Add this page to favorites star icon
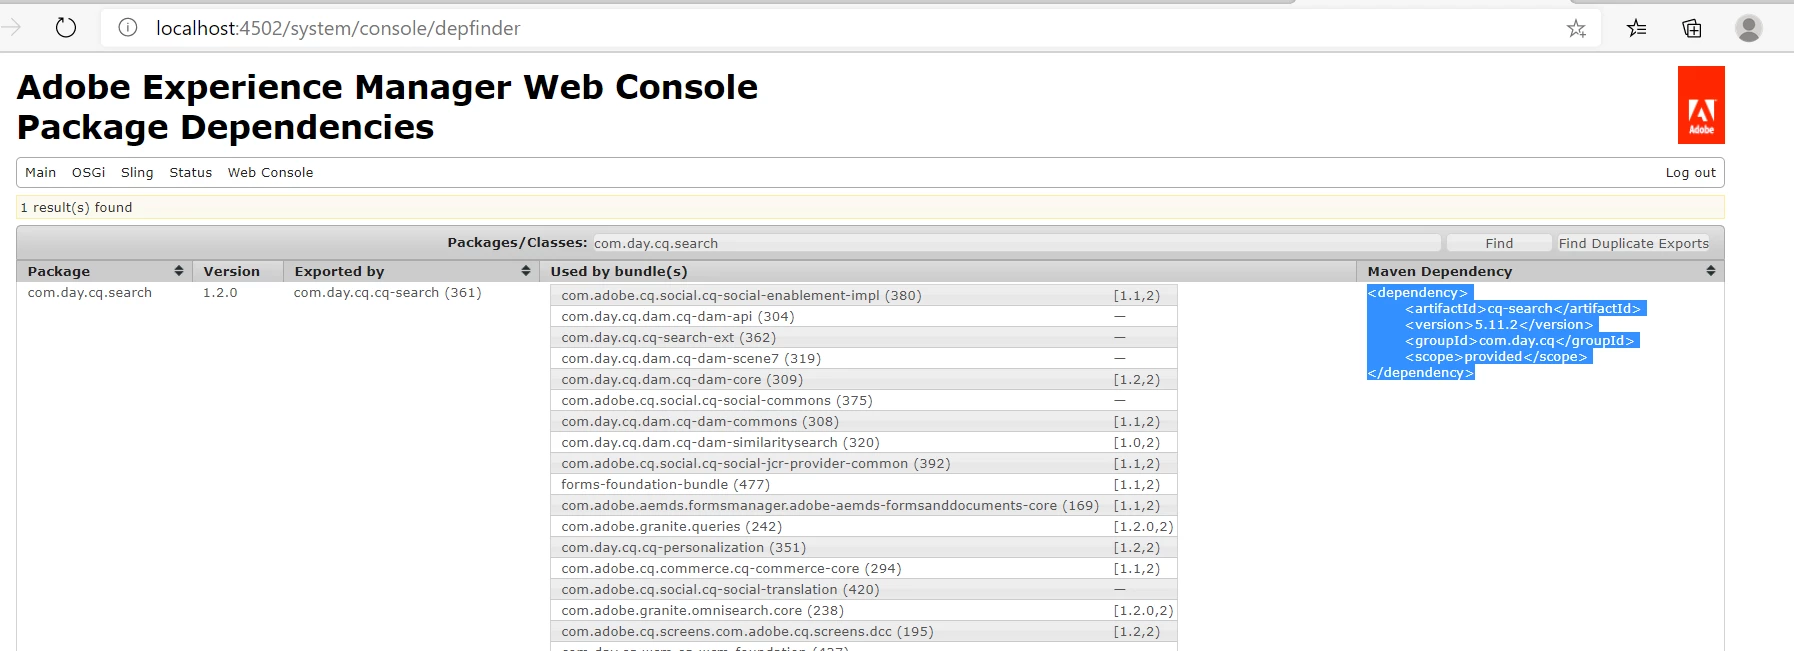This screenshot has width=1794, height=651. click(1576, 28)
